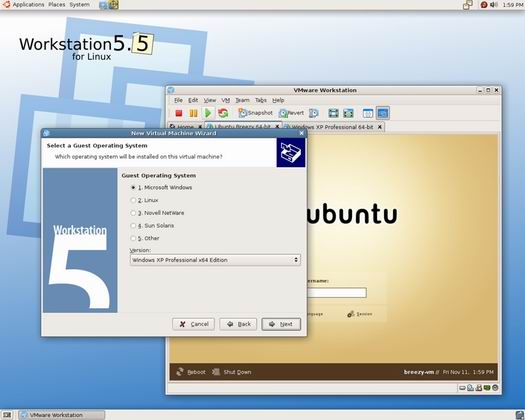Click the red notification icon in the top panel
Viewport: 525px width, 420px height.
pyautogui.click(x=484, y=5)
